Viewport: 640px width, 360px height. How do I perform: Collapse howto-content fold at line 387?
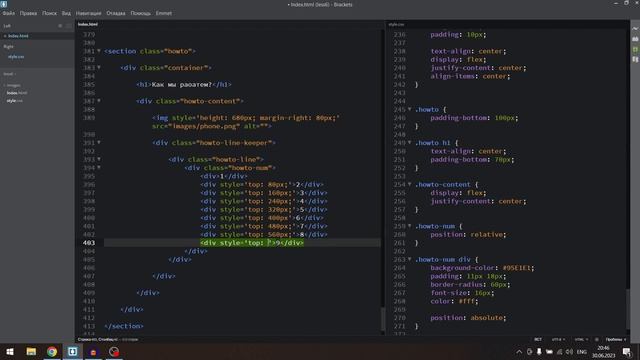[99, 101]
